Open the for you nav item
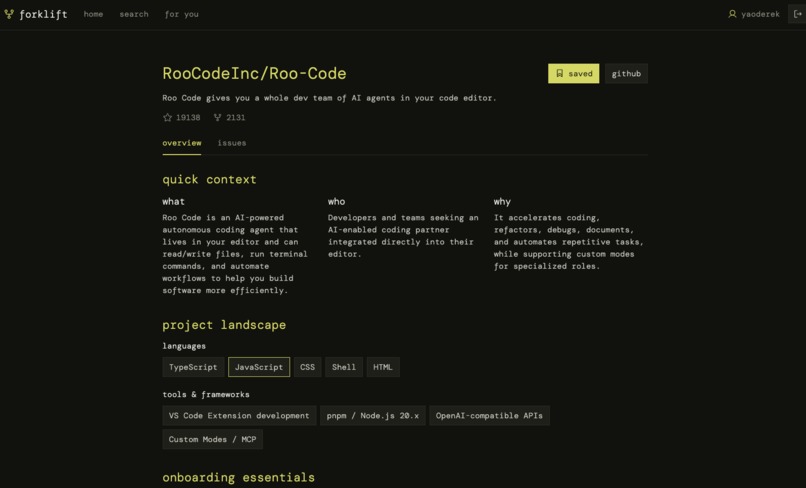Screen dimensions: 806x488 tap(181, 14)
